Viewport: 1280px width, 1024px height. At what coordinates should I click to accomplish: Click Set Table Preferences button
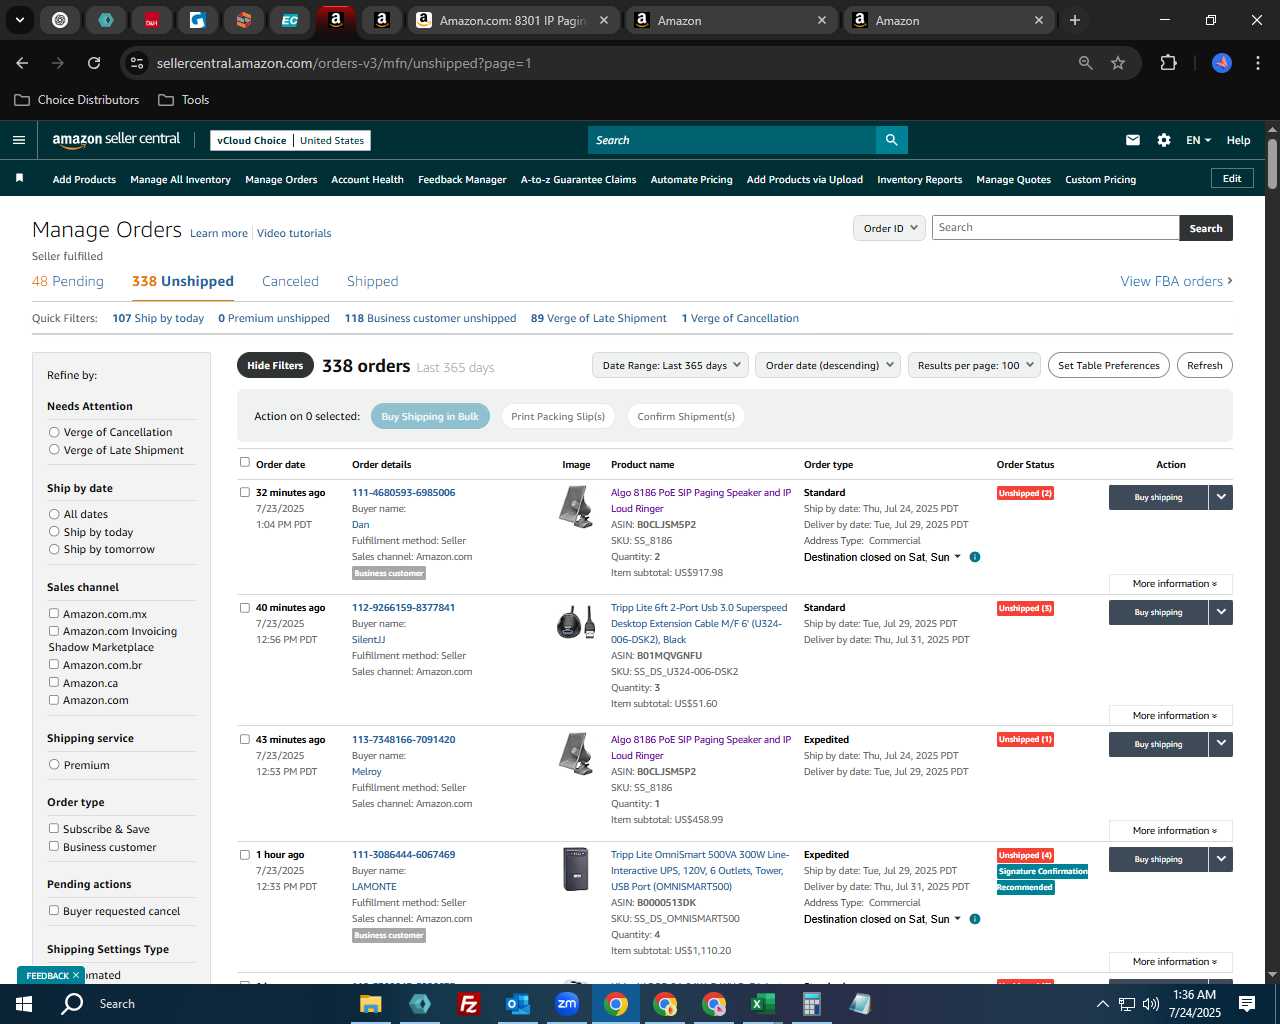pos(1108,365)
